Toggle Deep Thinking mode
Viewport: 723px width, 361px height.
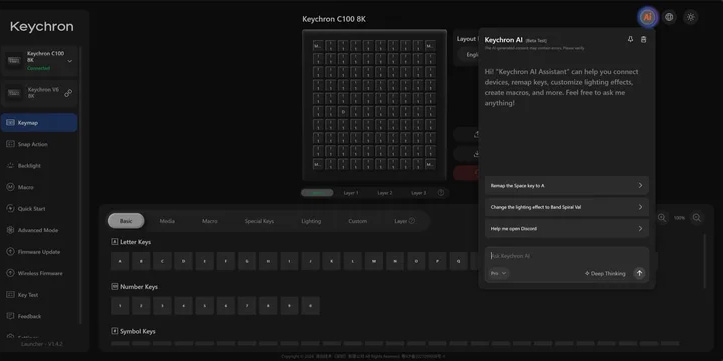(605, 273)
